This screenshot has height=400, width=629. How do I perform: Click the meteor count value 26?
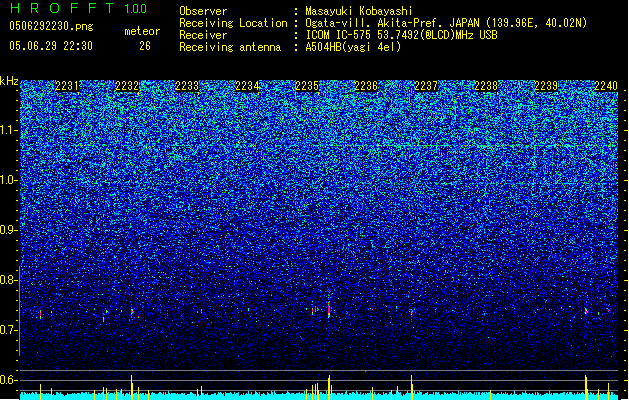point(145,46)
